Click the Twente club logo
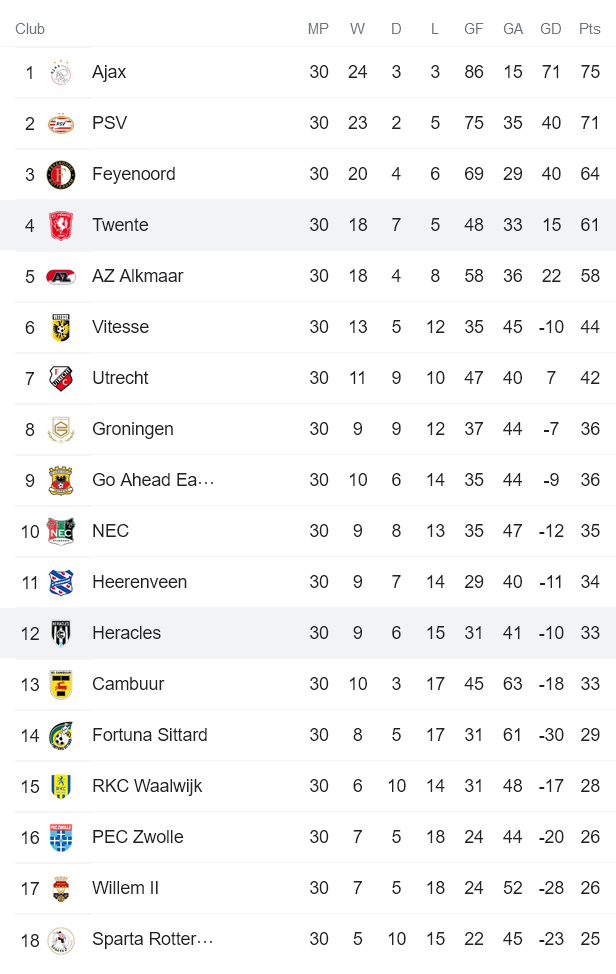The image size is (616, 974). [x=61, y=225]
